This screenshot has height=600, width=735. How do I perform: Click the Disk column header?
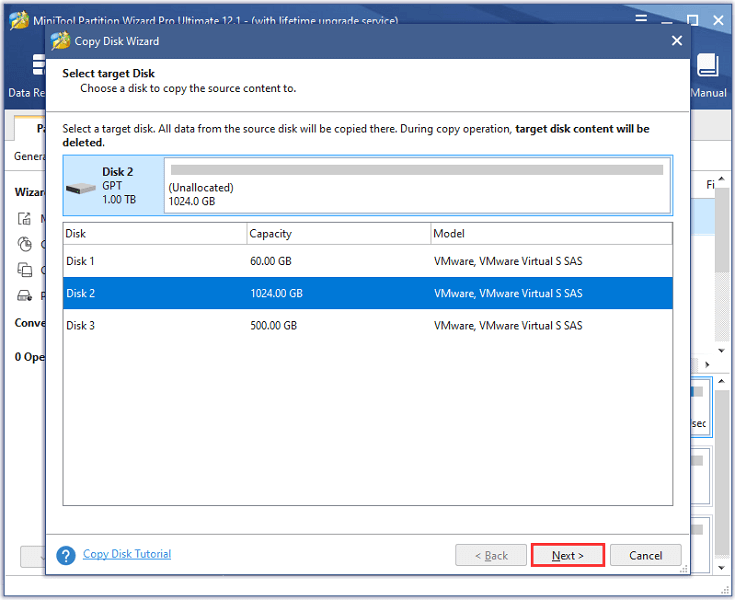pos(155,233)
